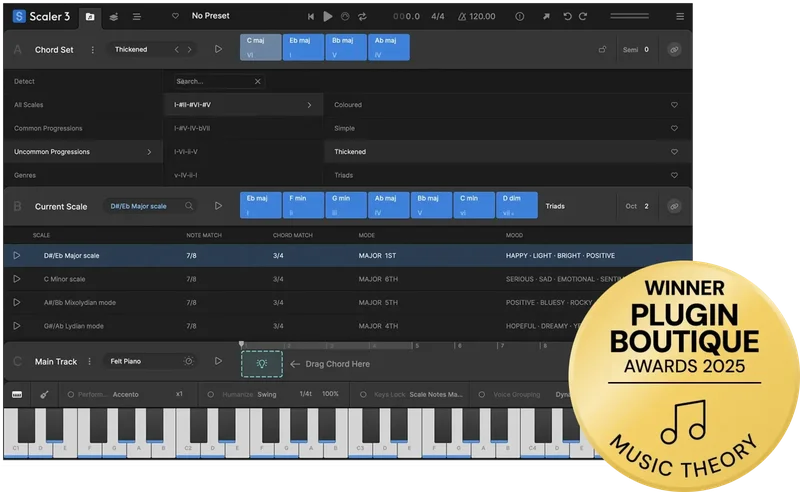The image size is (800, 492).
Task: Toggle the Chord Set lock icon
Action: pyautogui.click(x=603, y=50)
